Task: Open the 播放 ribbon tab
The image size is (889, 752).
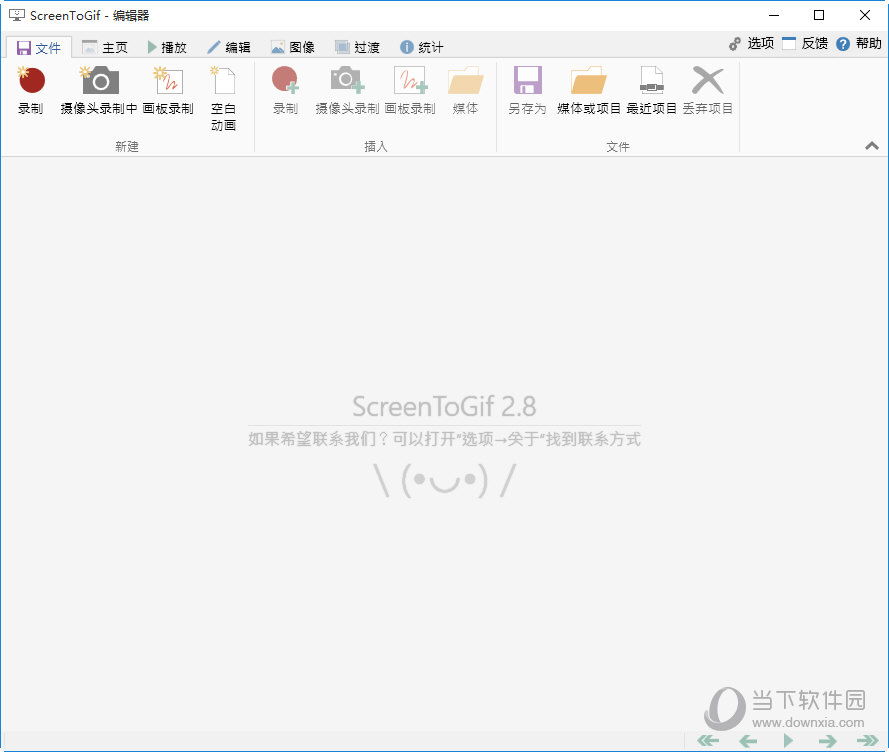Action: click(x=167, y=48)
